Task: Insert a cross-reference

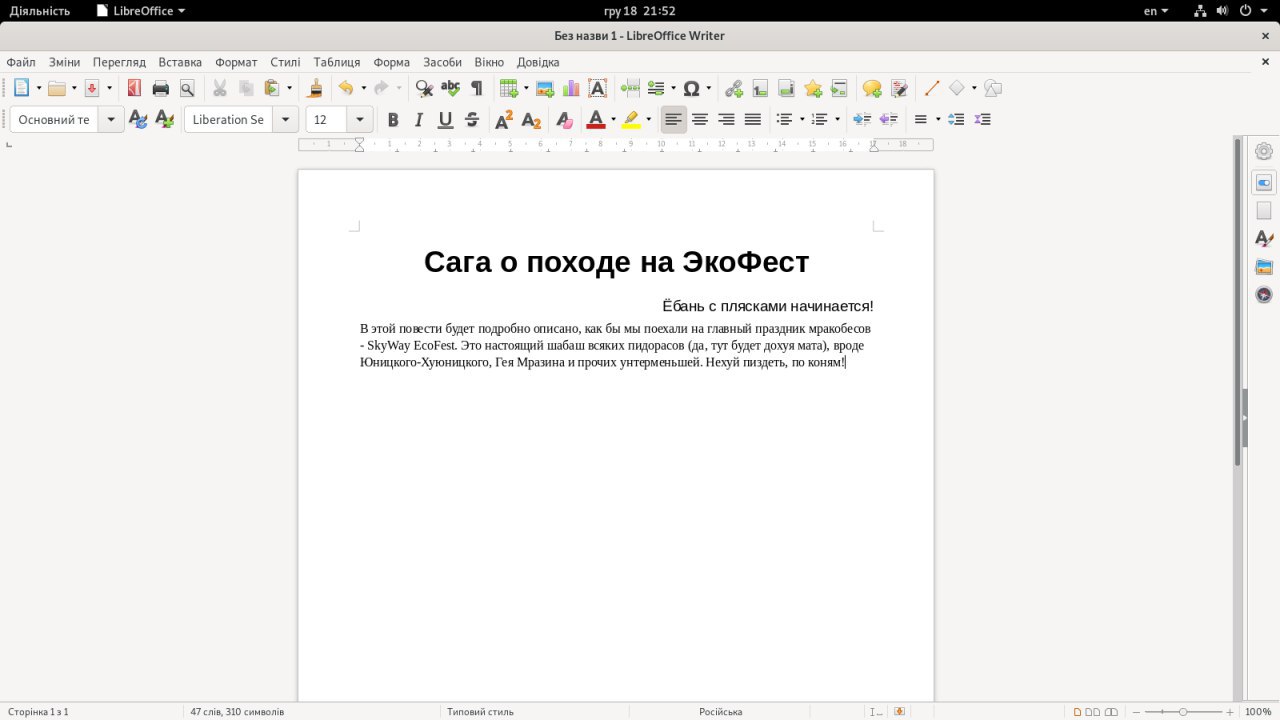Action: [x=839, y=88]
